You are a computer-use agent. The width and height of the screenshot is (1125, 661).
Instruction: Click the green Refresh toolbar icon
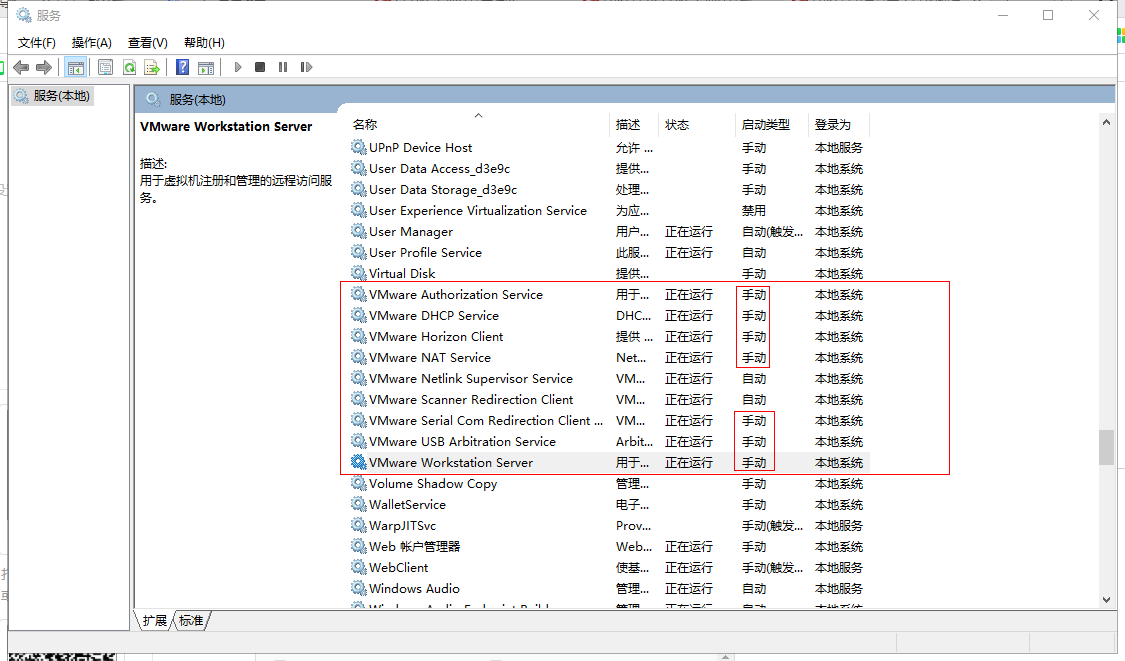point(129,67)
